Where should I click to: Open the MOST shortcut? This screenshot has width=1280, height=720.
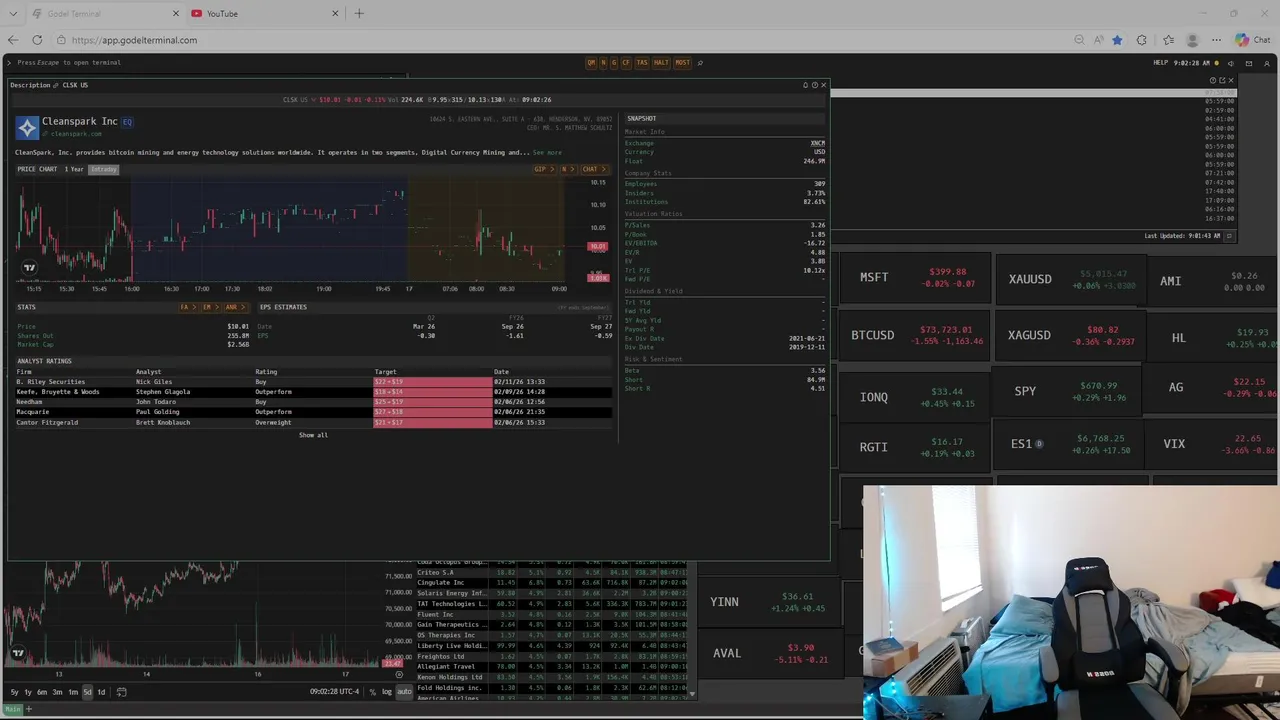click(682, 63)
